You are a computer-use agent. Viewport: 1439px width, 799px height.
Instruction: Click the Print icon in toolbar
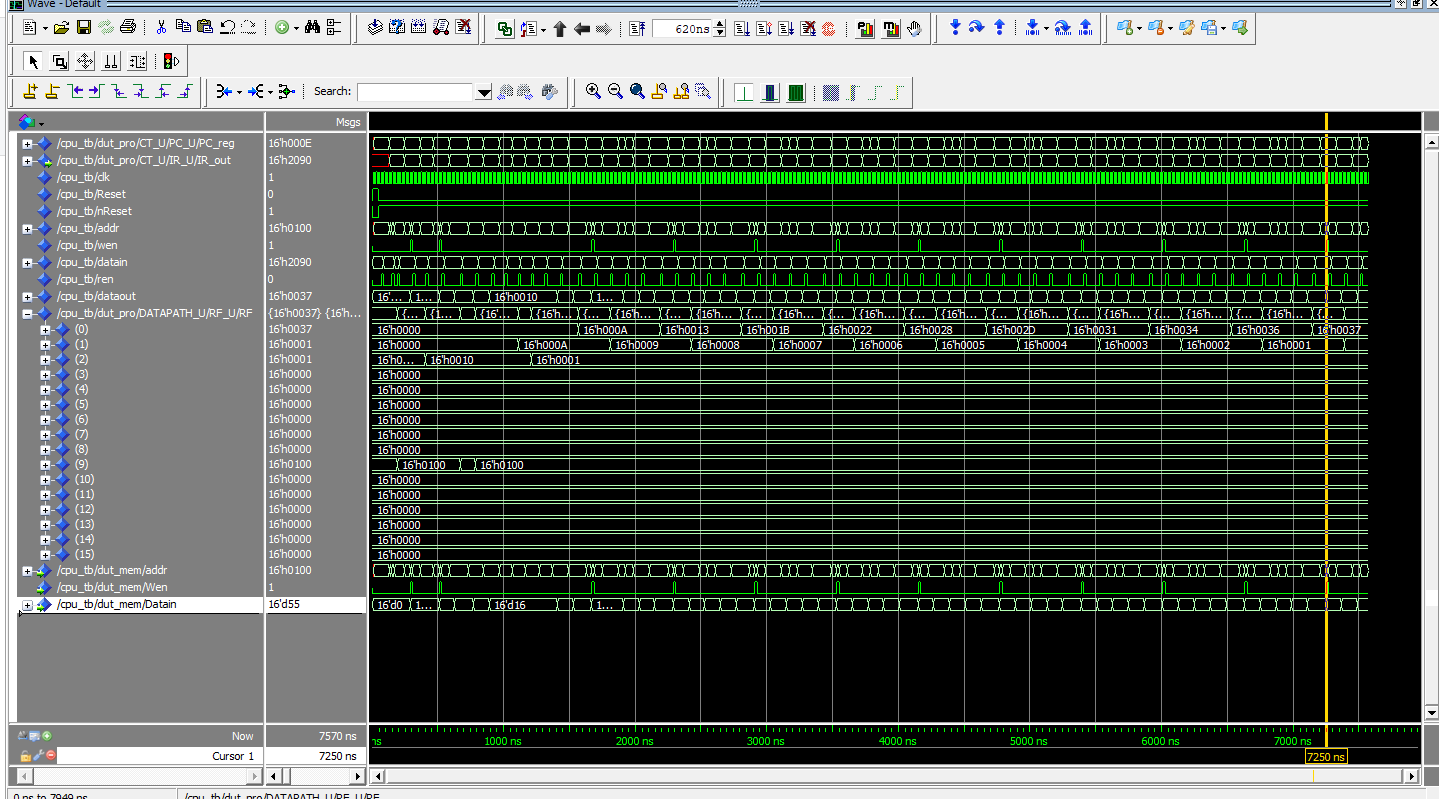tap(128, 28)
